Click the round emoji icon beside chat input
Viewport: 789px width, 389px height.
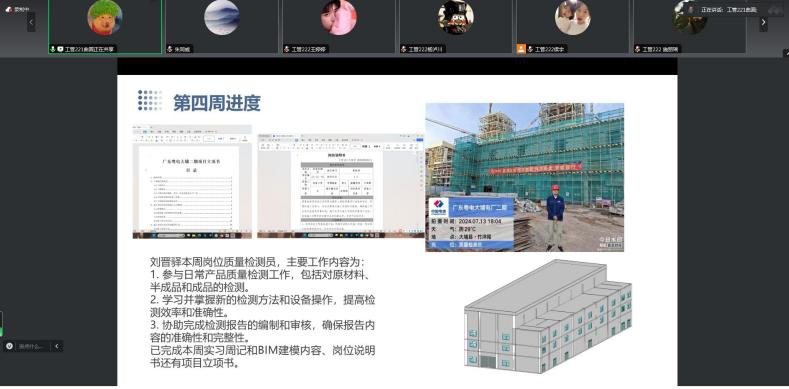click(x=9, y=346)
